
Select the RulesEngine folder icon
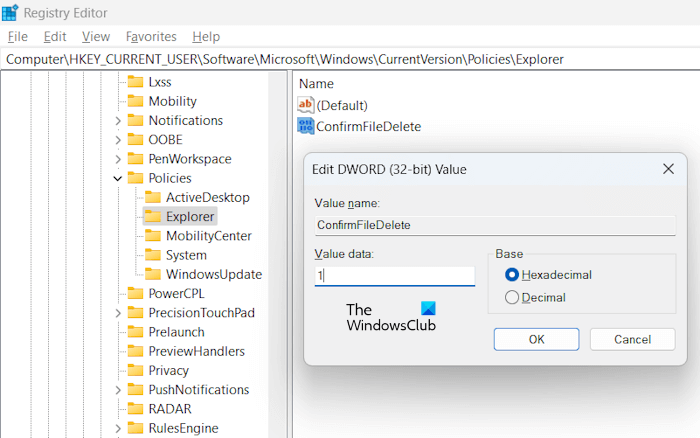coord(136,427)
